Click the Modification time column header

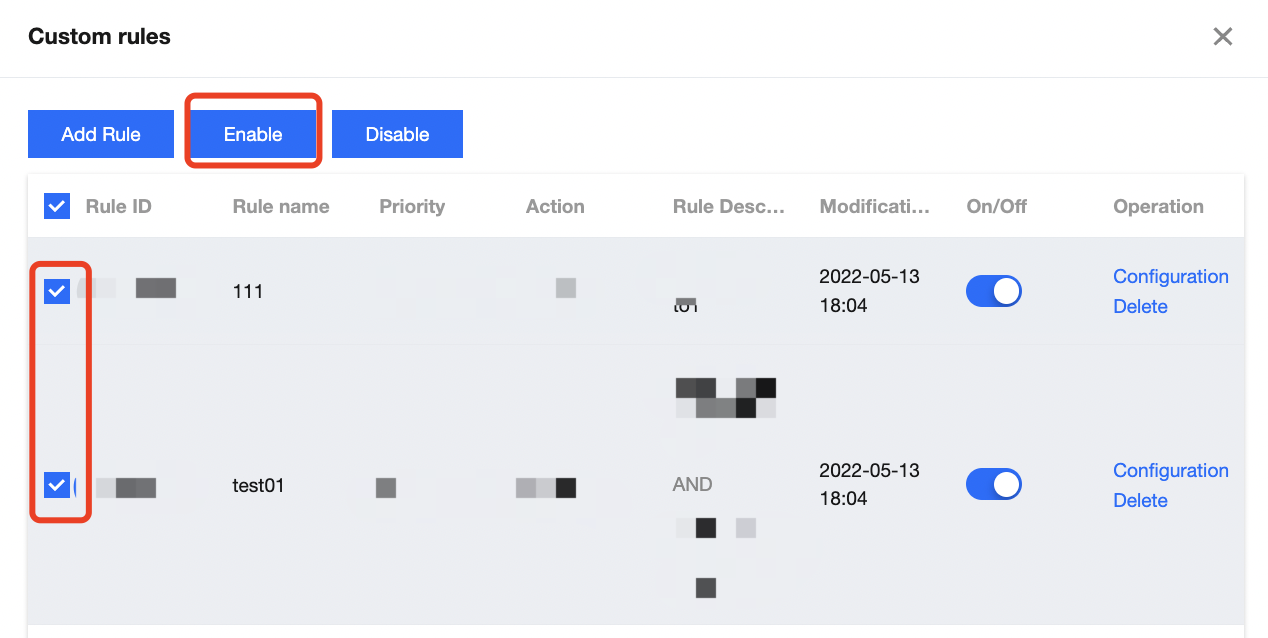coord(875,207)
